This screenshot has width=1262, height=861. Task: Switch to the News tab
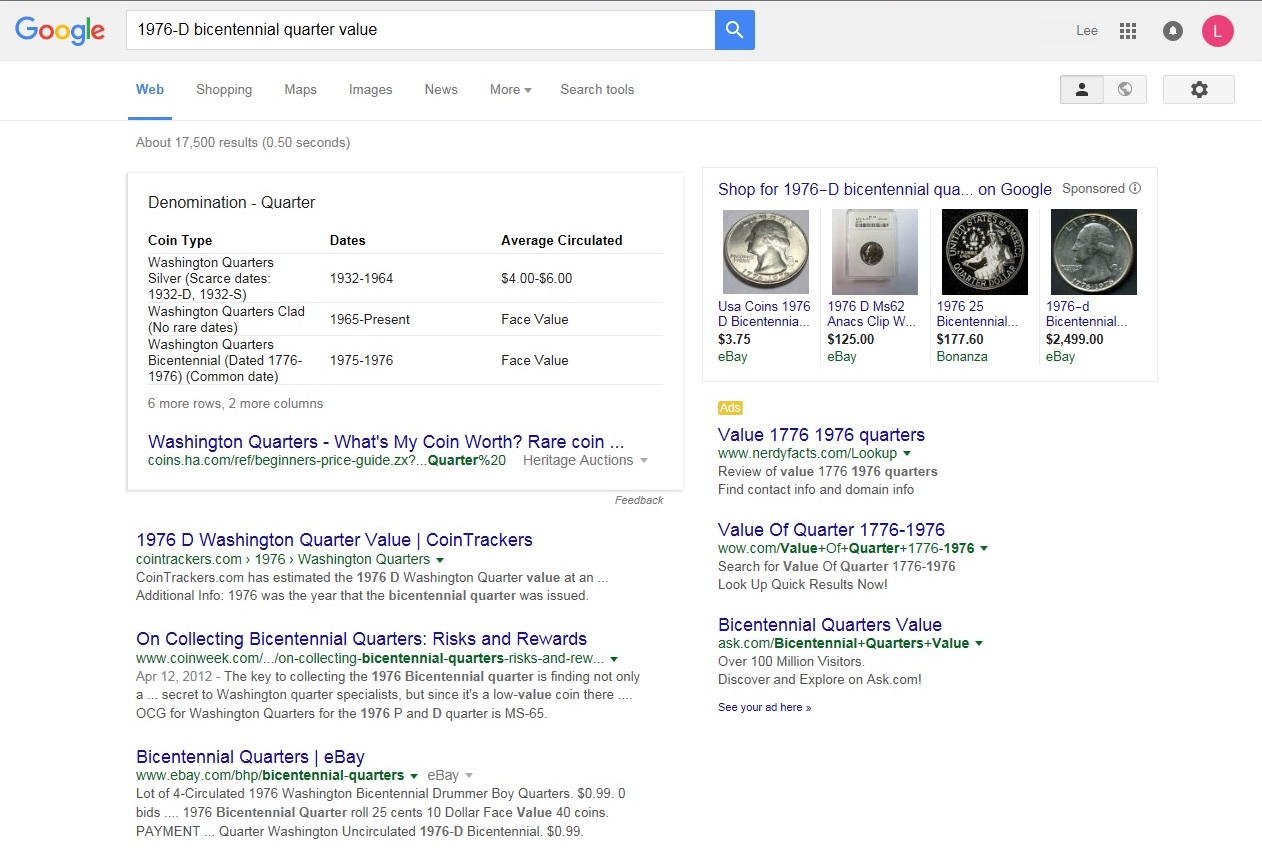pyautogui.click(x=441, y=90)
